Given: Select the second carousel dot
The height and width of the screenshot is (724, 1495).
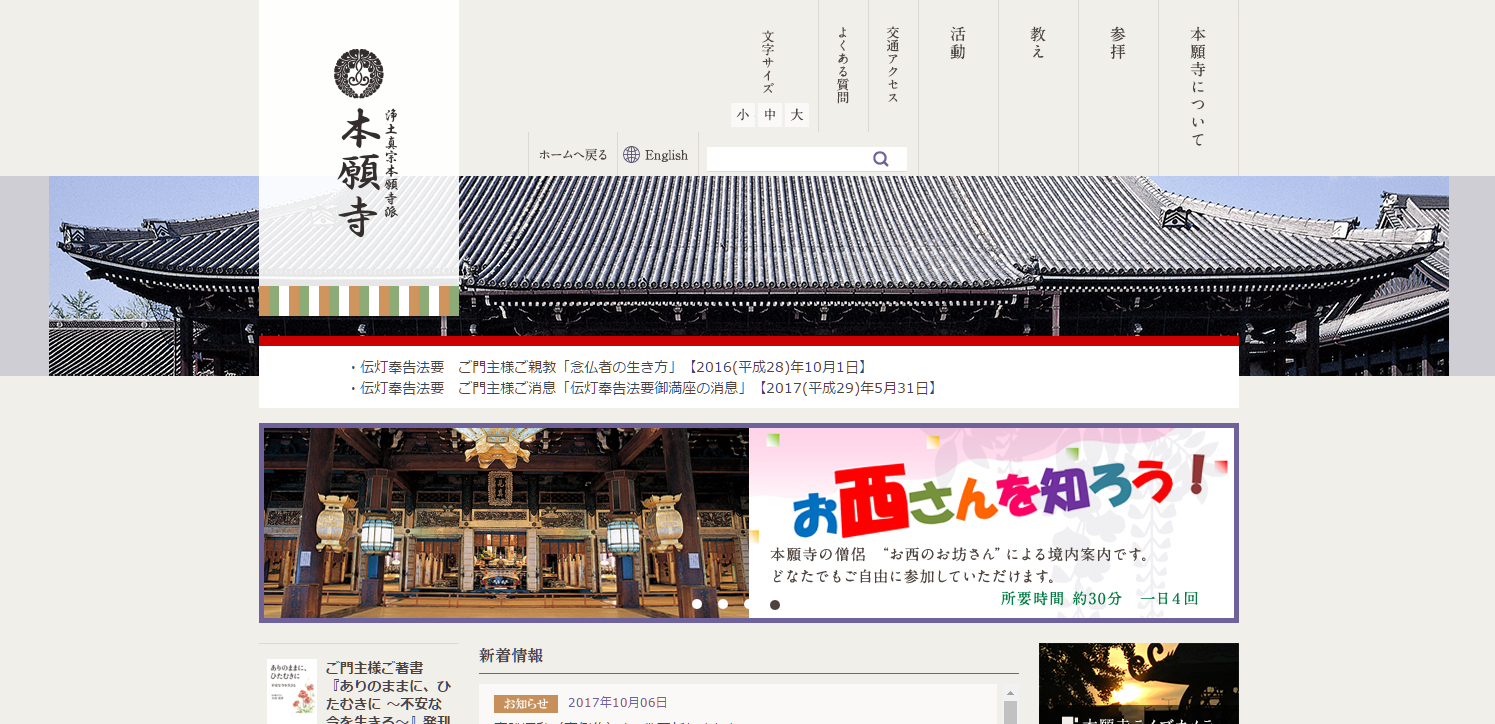Looking at the screenshot, I should (723, 604).
